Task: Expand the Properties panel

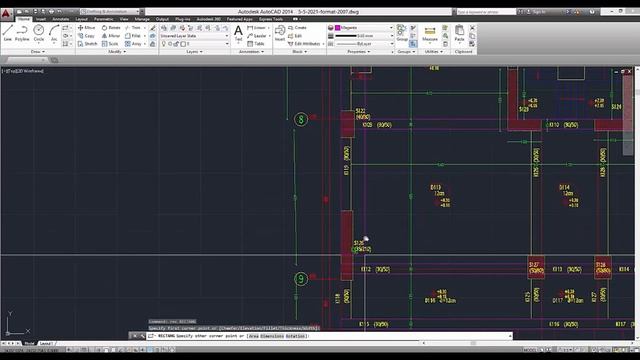Action: (358, 52)
